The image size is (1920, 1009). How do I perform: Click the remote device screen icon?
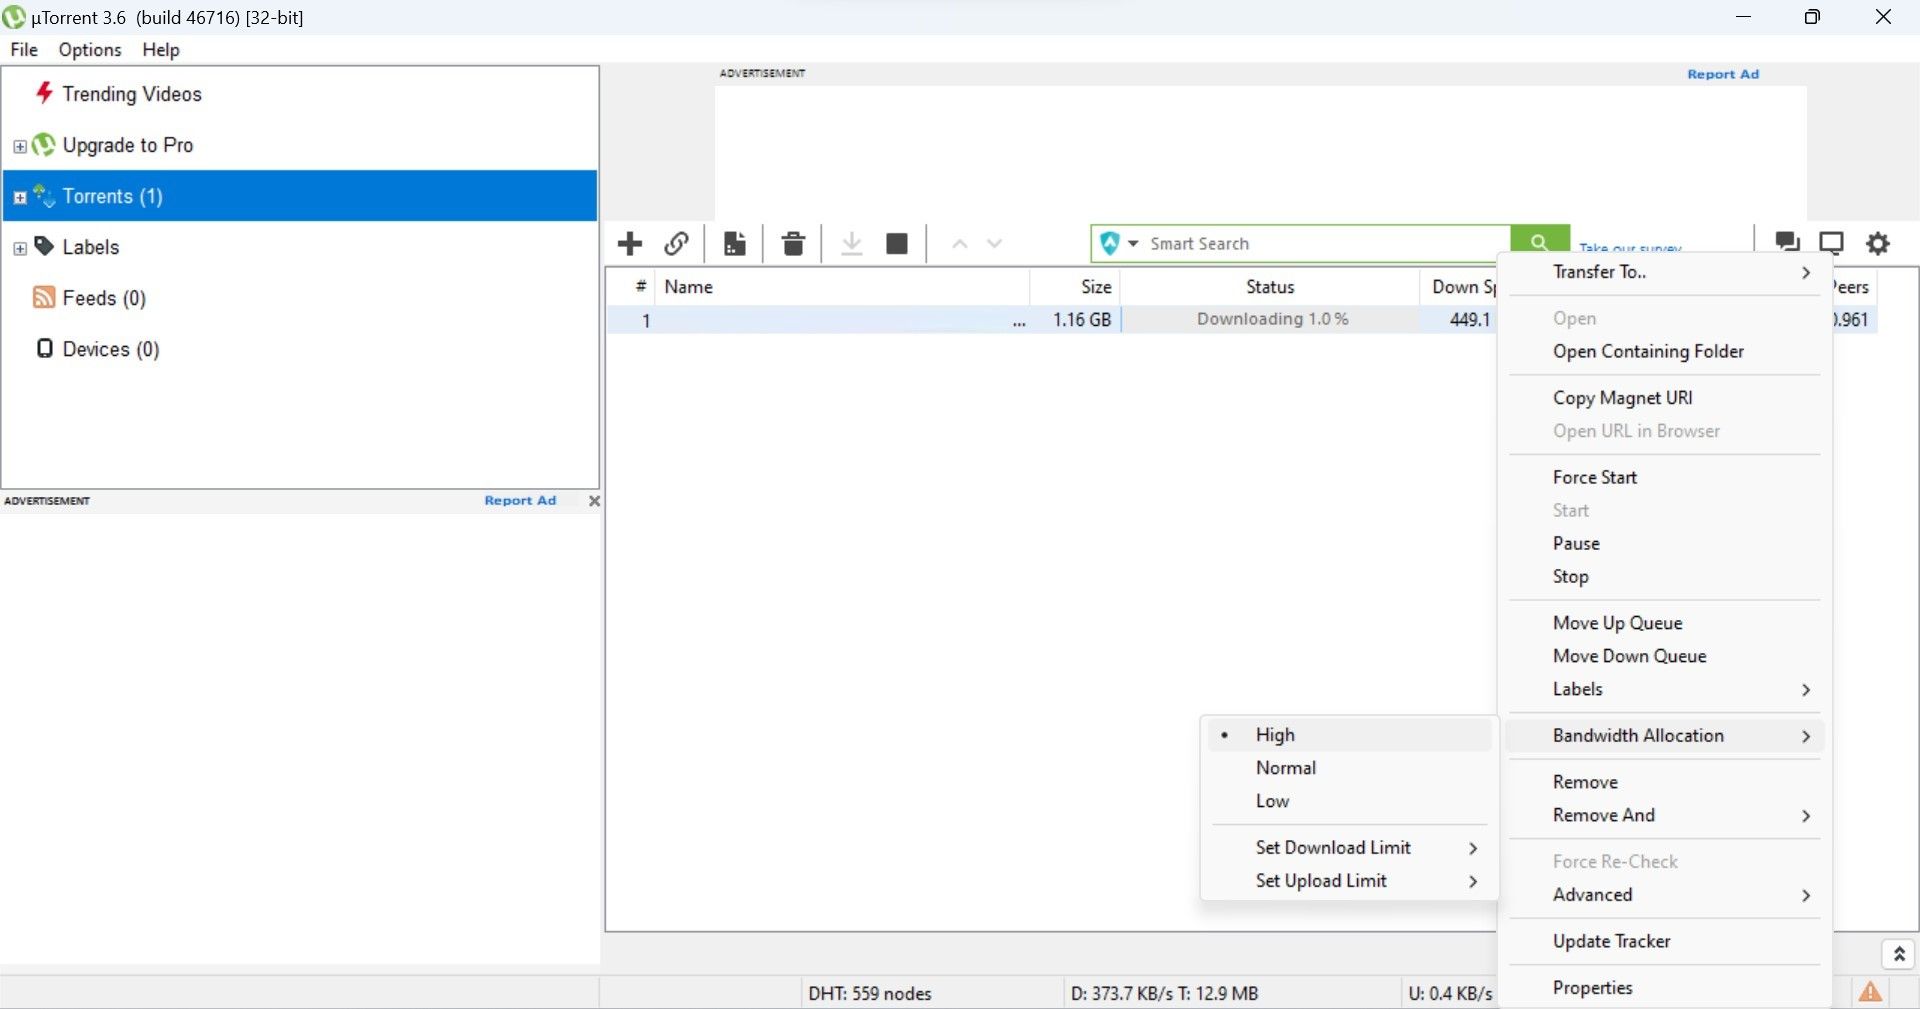(x=1831, y=243)
